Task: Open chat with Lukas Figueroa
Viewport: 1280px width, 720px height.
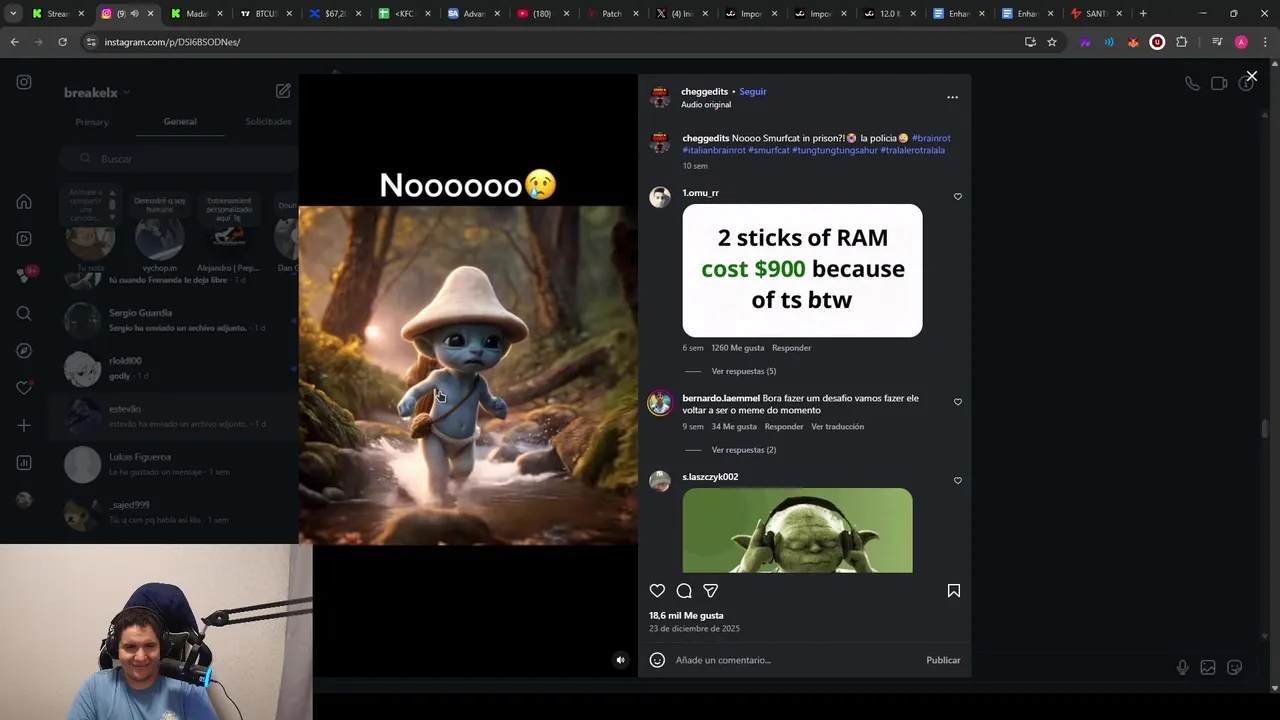Action: click(176, 464)
